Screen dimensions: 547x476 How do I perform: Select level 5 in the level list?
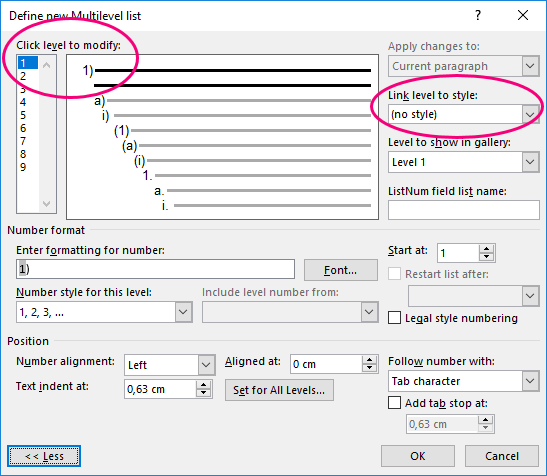coord(23,115)
